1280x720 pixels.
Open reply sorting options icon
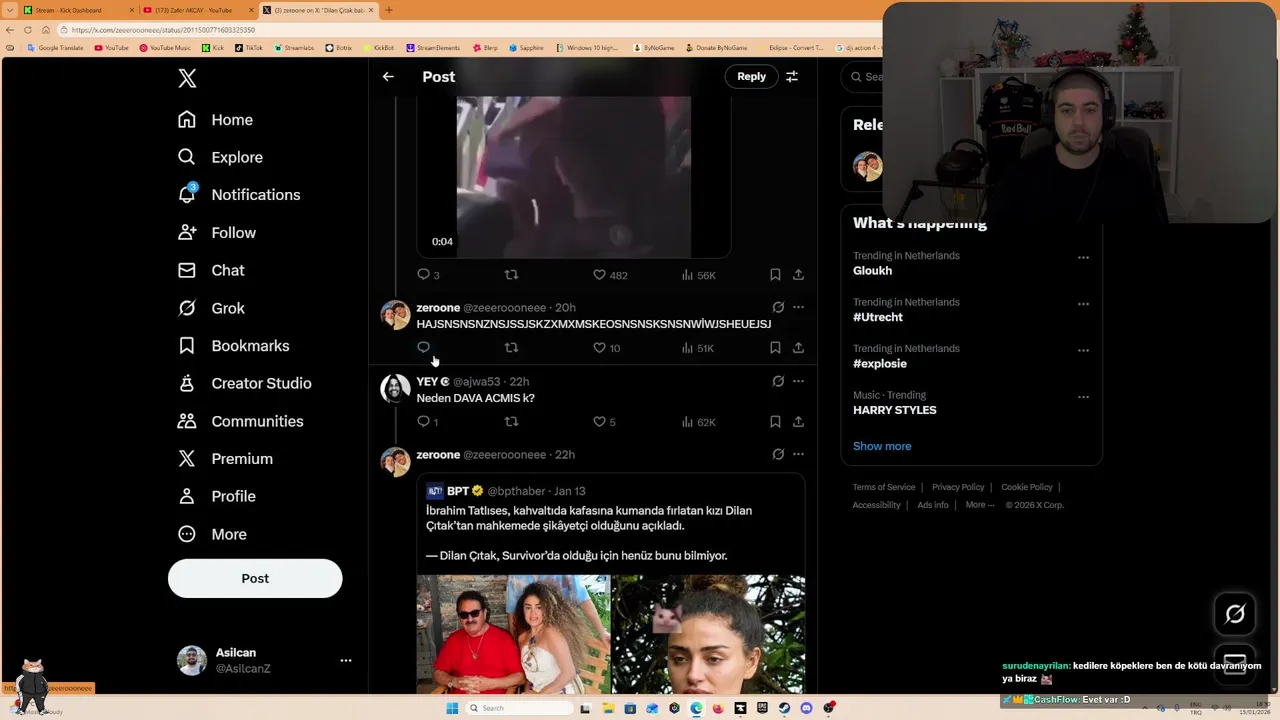[792, 76]
